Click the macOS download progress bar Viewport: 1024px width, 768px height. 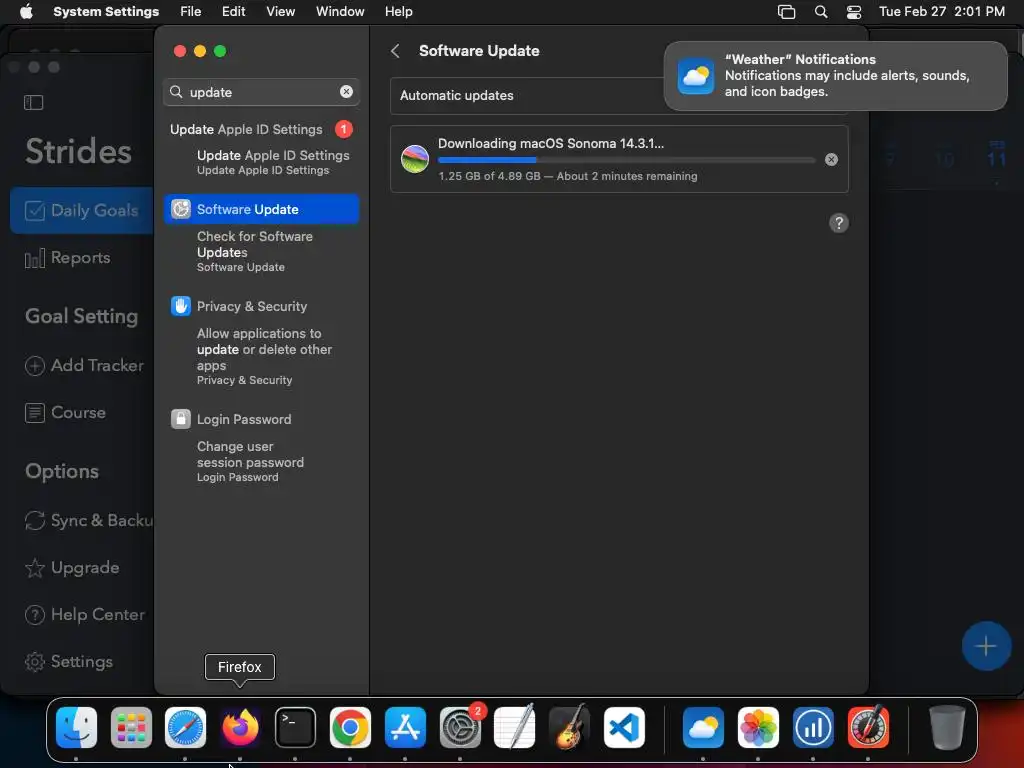point(626,159)
